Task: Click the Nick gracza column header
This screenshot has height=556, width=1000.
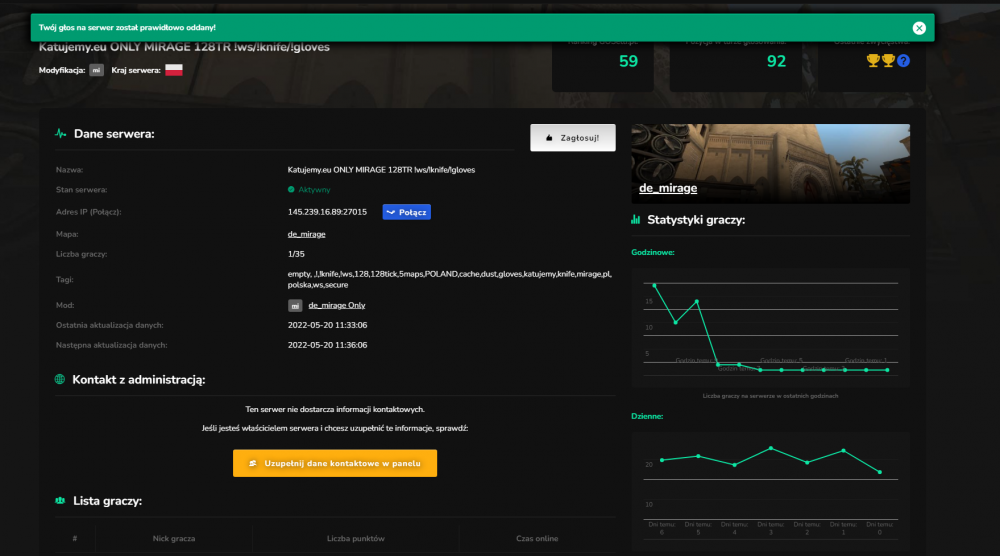Action: 173,539
